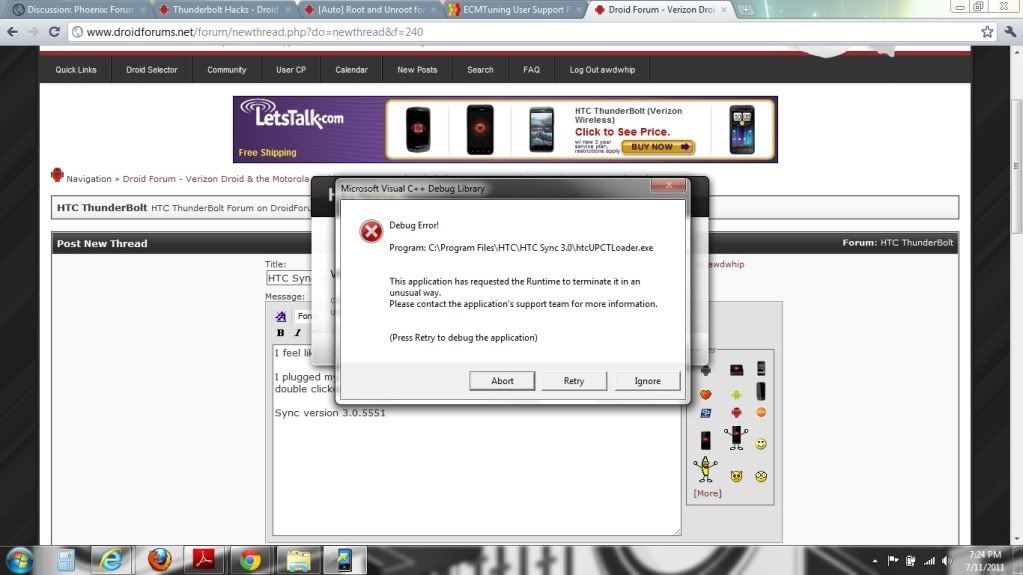This screenshot has height=575, width=1023.
Task: Click the awdwhip username link
Action: coord(725,264)
